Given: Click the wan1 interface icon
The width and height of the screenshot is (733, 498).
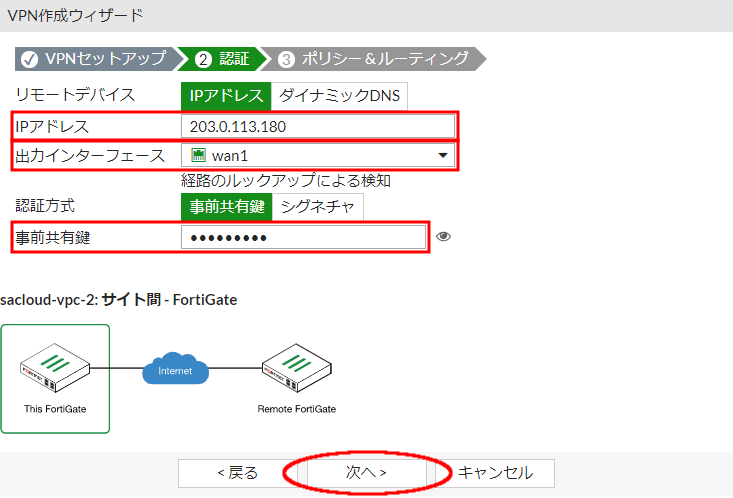Looking at the screenshot, I should (x=198, y=156).
